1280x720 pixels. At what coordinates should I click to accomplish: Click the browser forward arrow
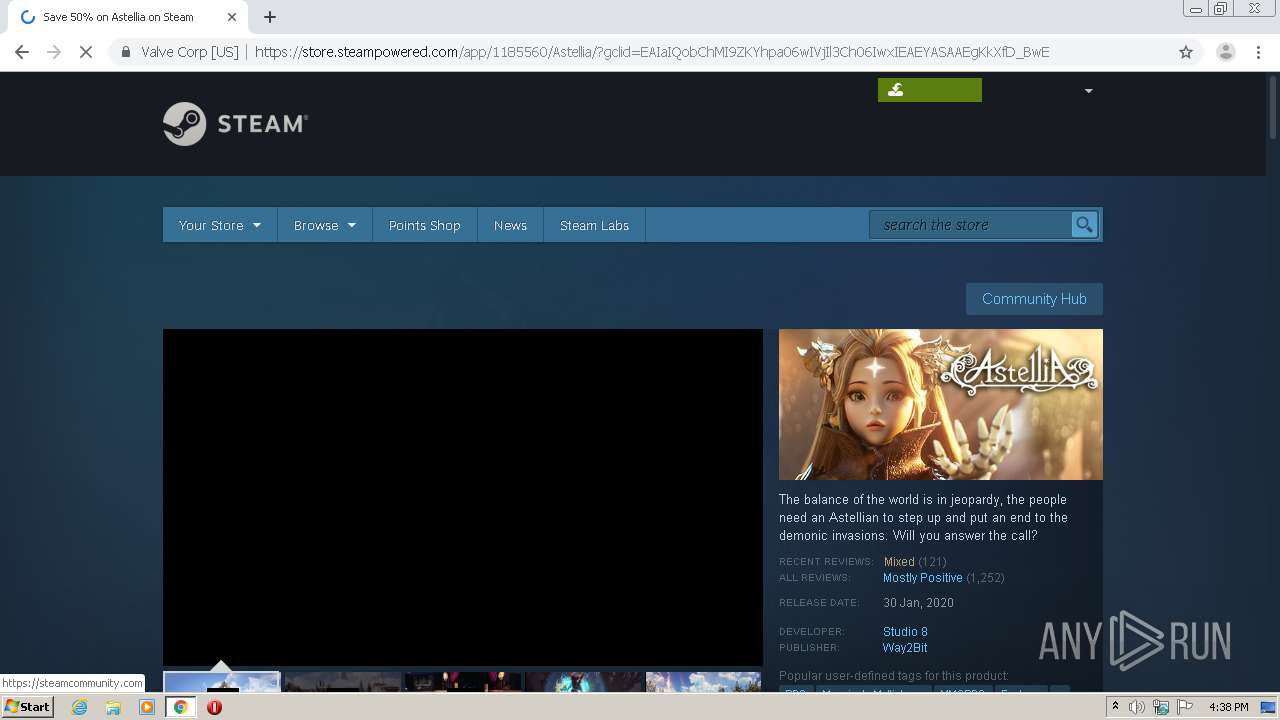click(x=54, y=52)
